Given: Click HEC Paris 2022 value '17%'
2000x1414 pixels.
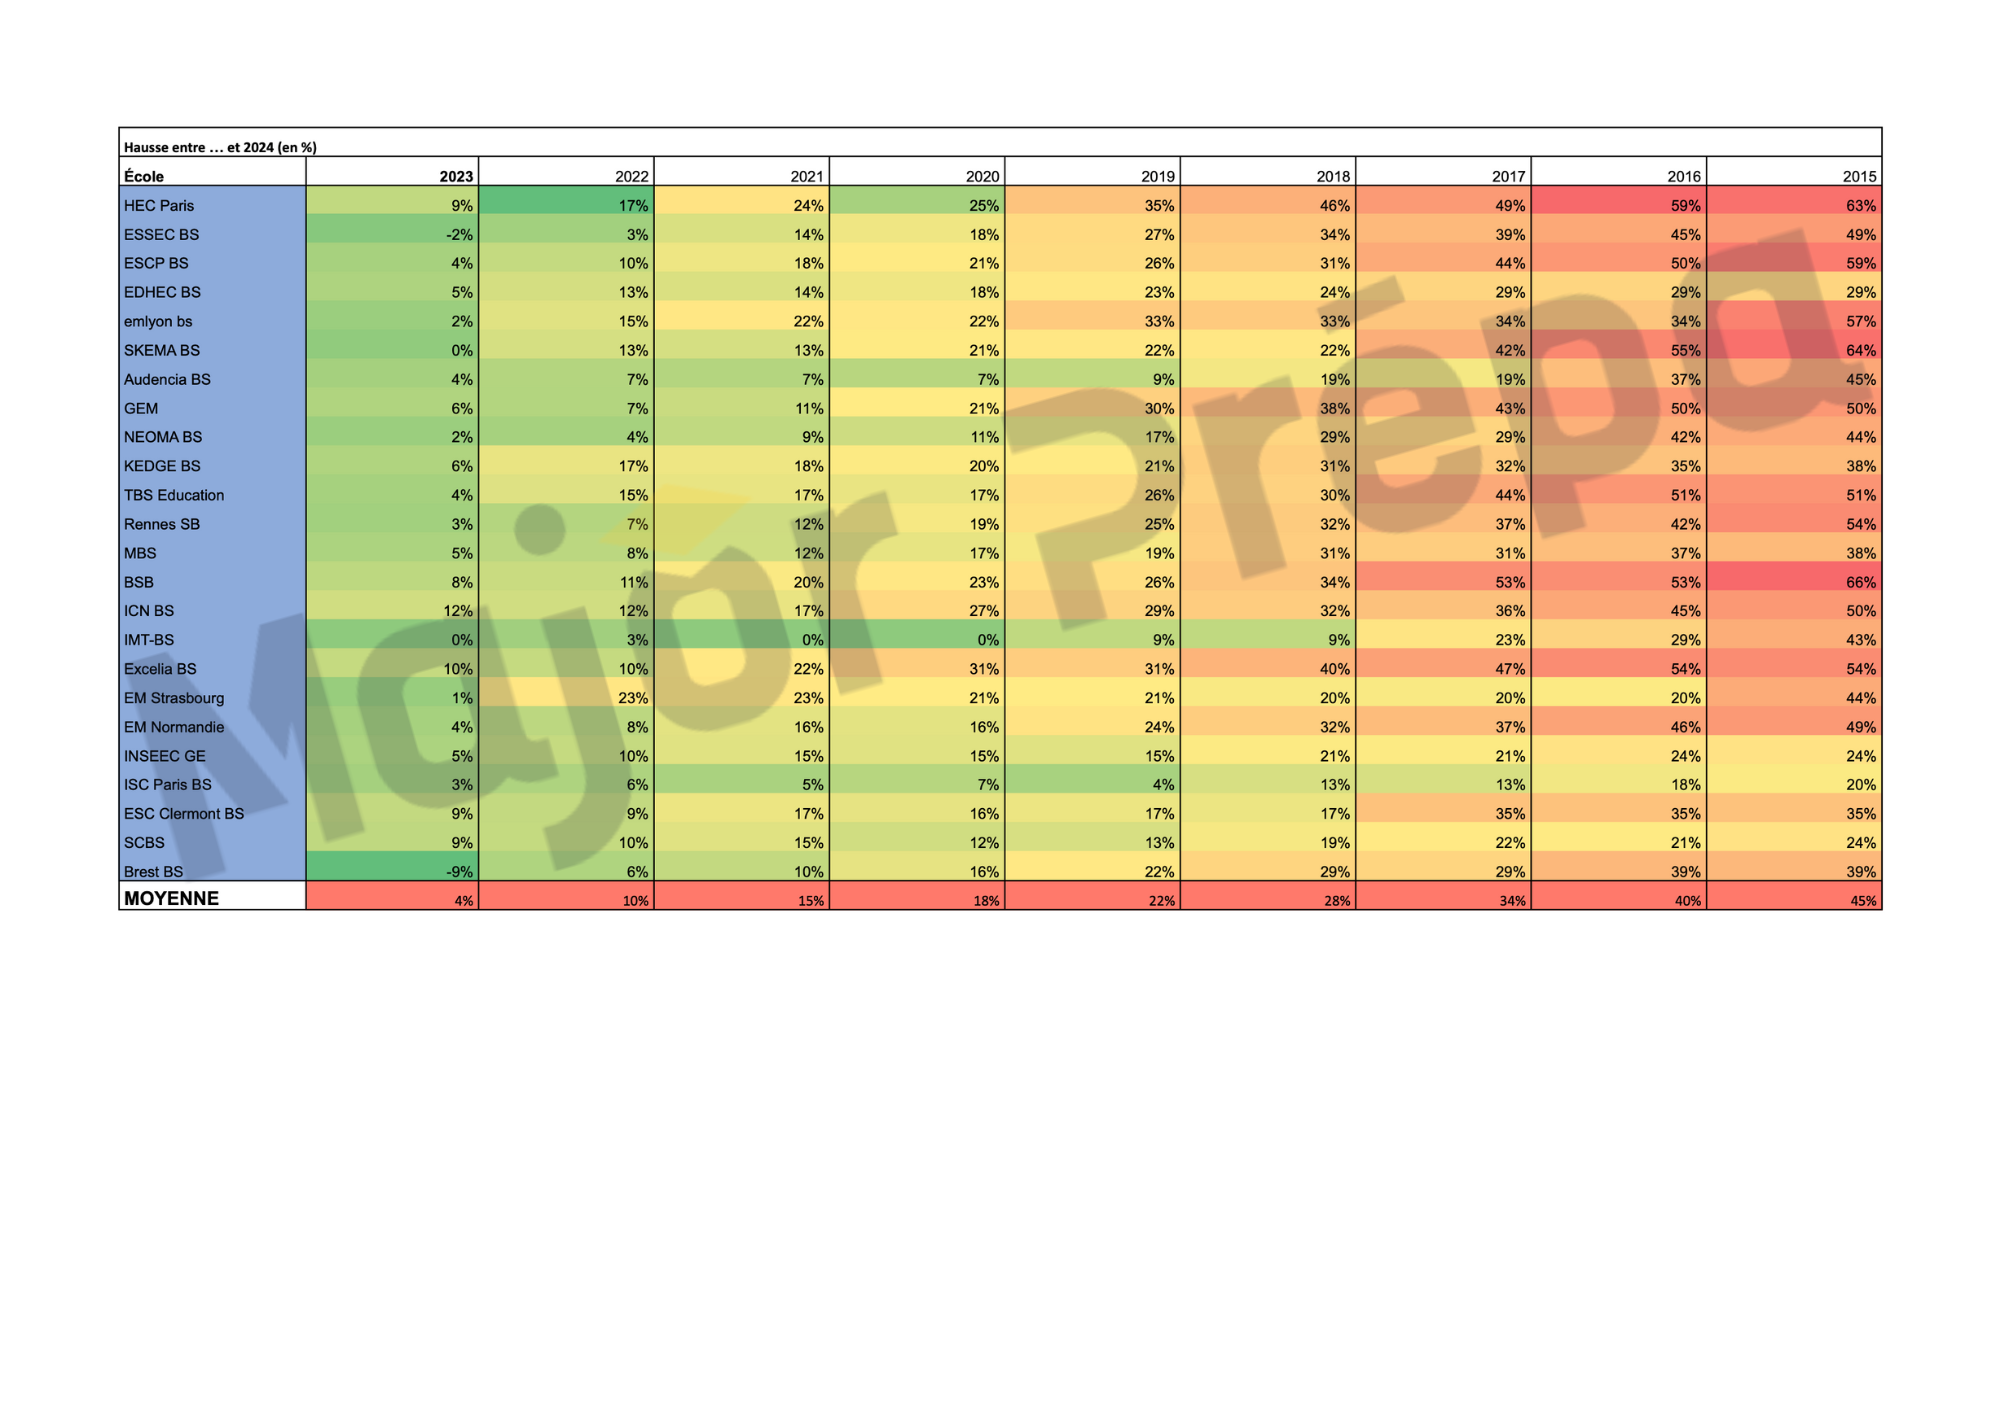Looking at the screenshot, I should [633, 205].
